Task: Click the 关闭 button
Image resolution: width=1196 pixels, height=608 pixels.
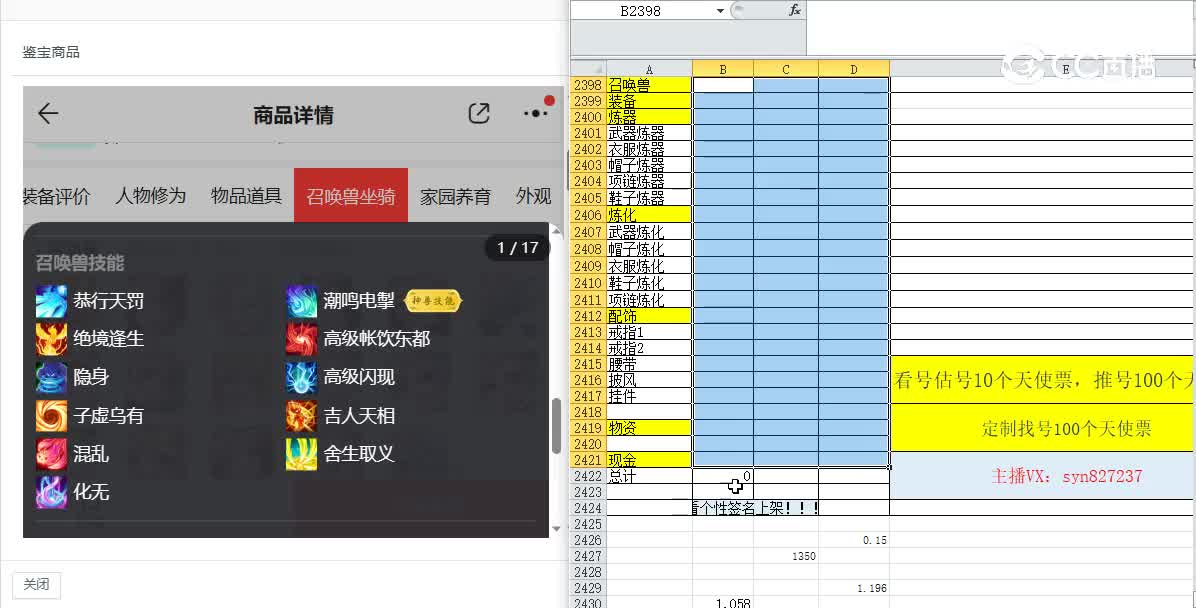Action: point(36,585)
